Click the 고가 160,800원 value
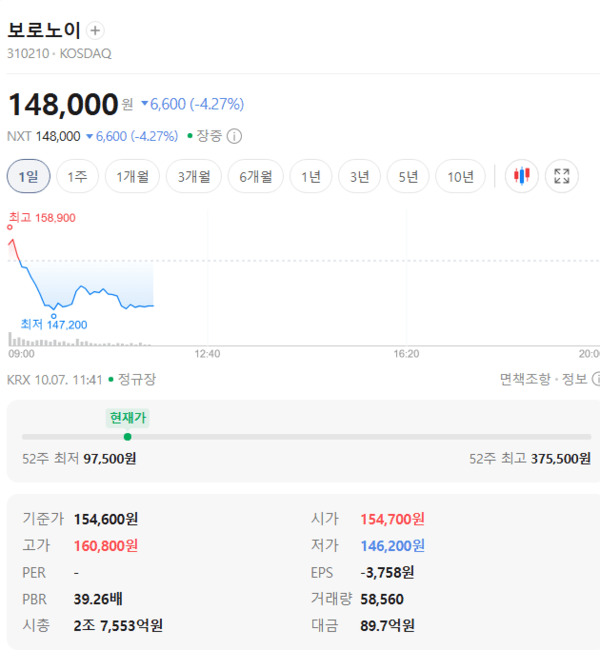The image size is (600, 650). coord(106,546)
